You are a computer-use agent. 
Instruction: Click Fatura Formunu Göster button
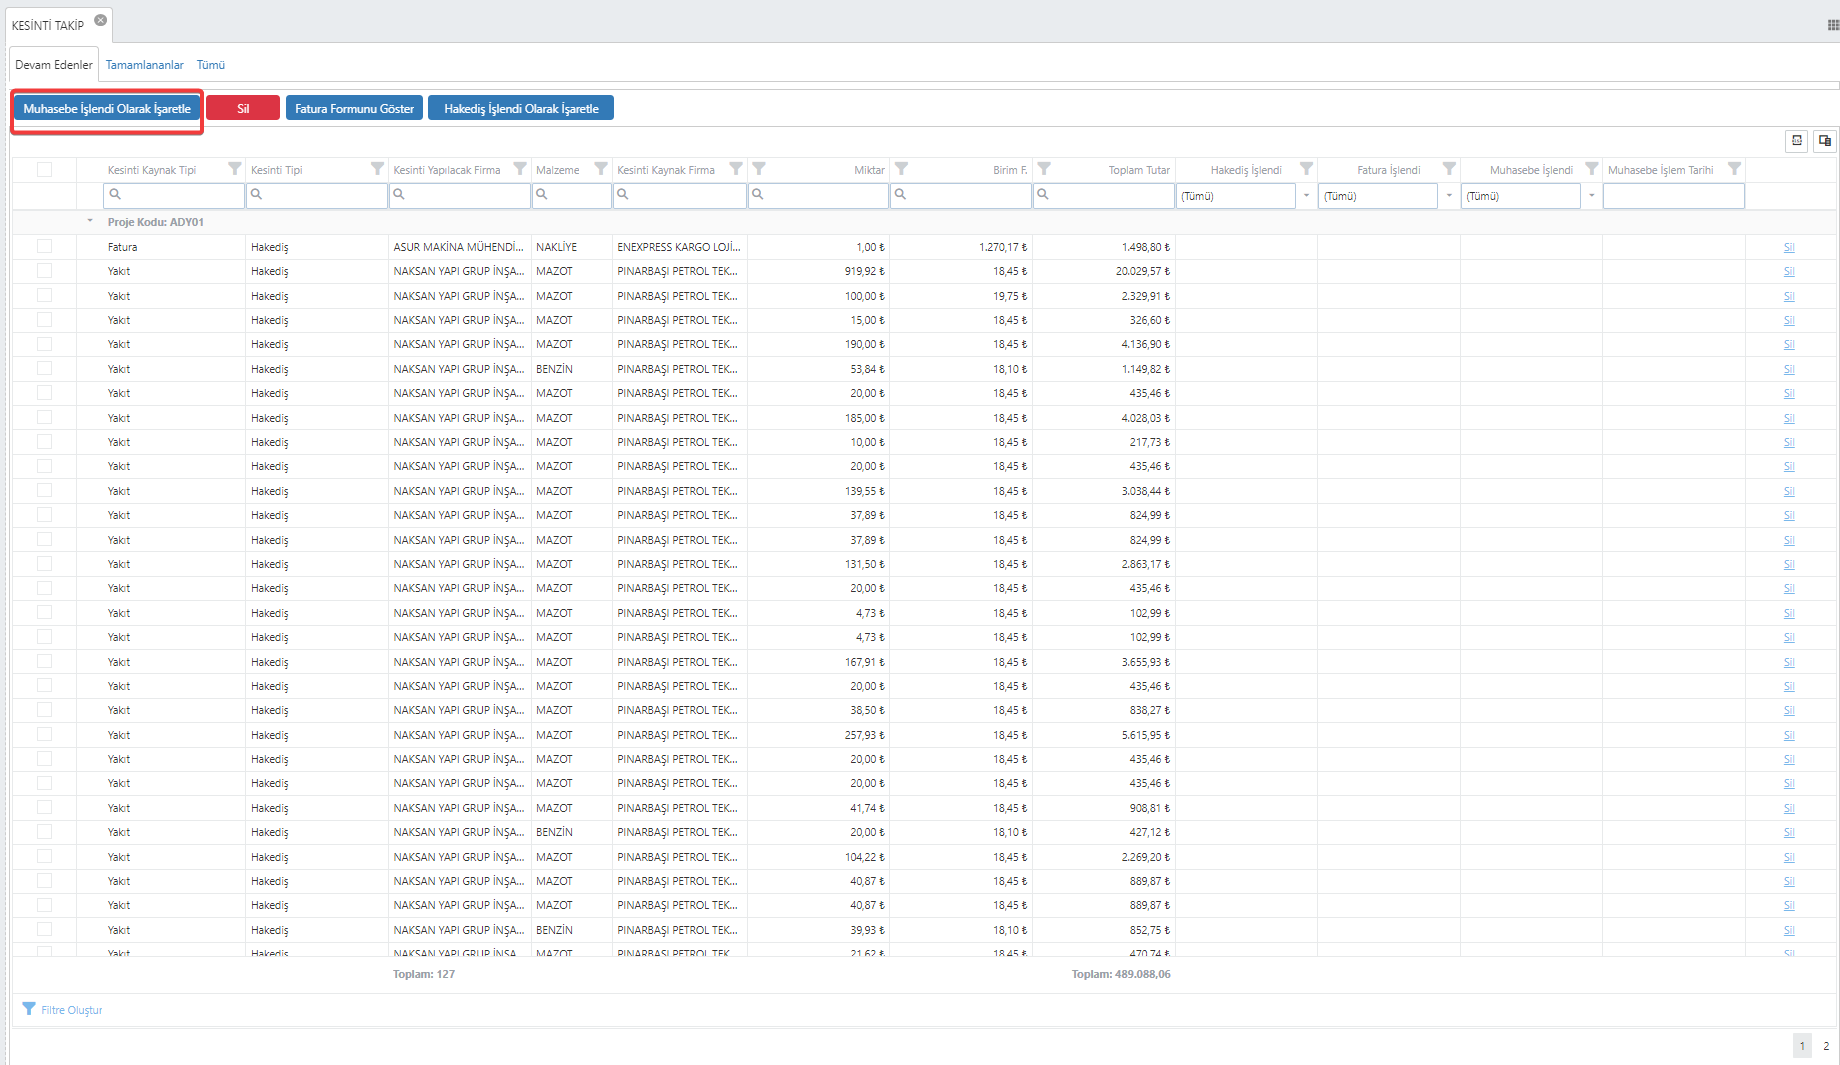354,108
